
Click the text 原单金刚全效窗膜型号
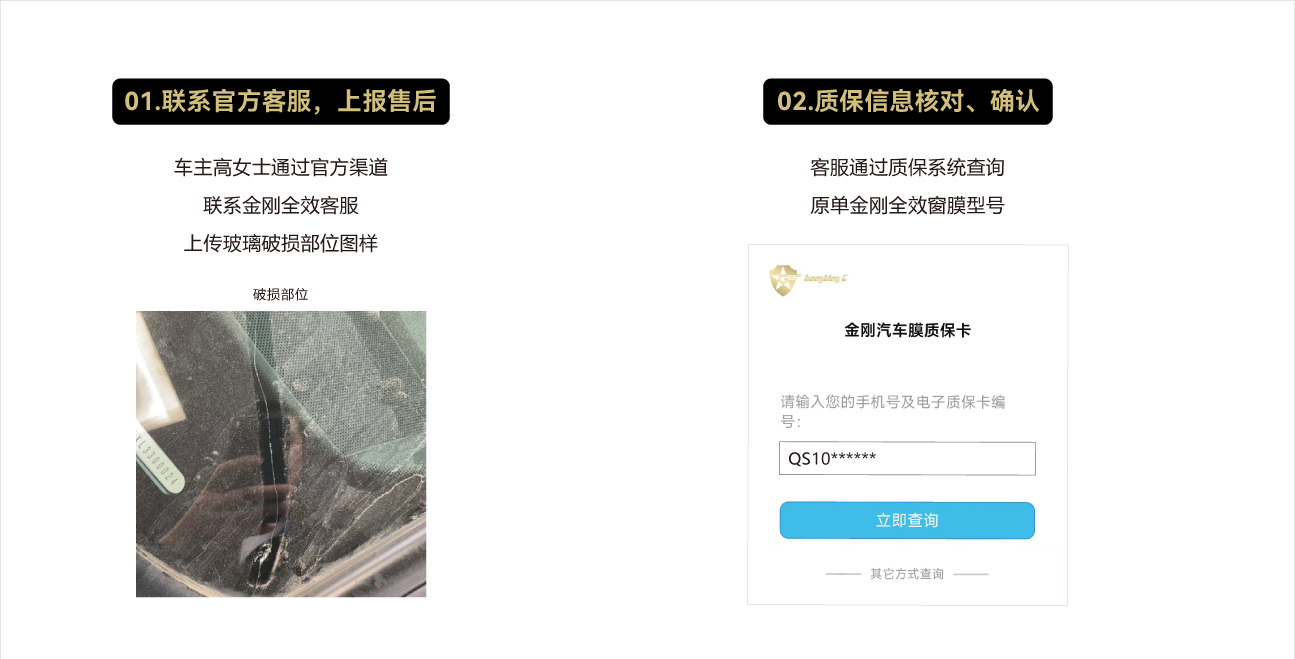point(907,205)
